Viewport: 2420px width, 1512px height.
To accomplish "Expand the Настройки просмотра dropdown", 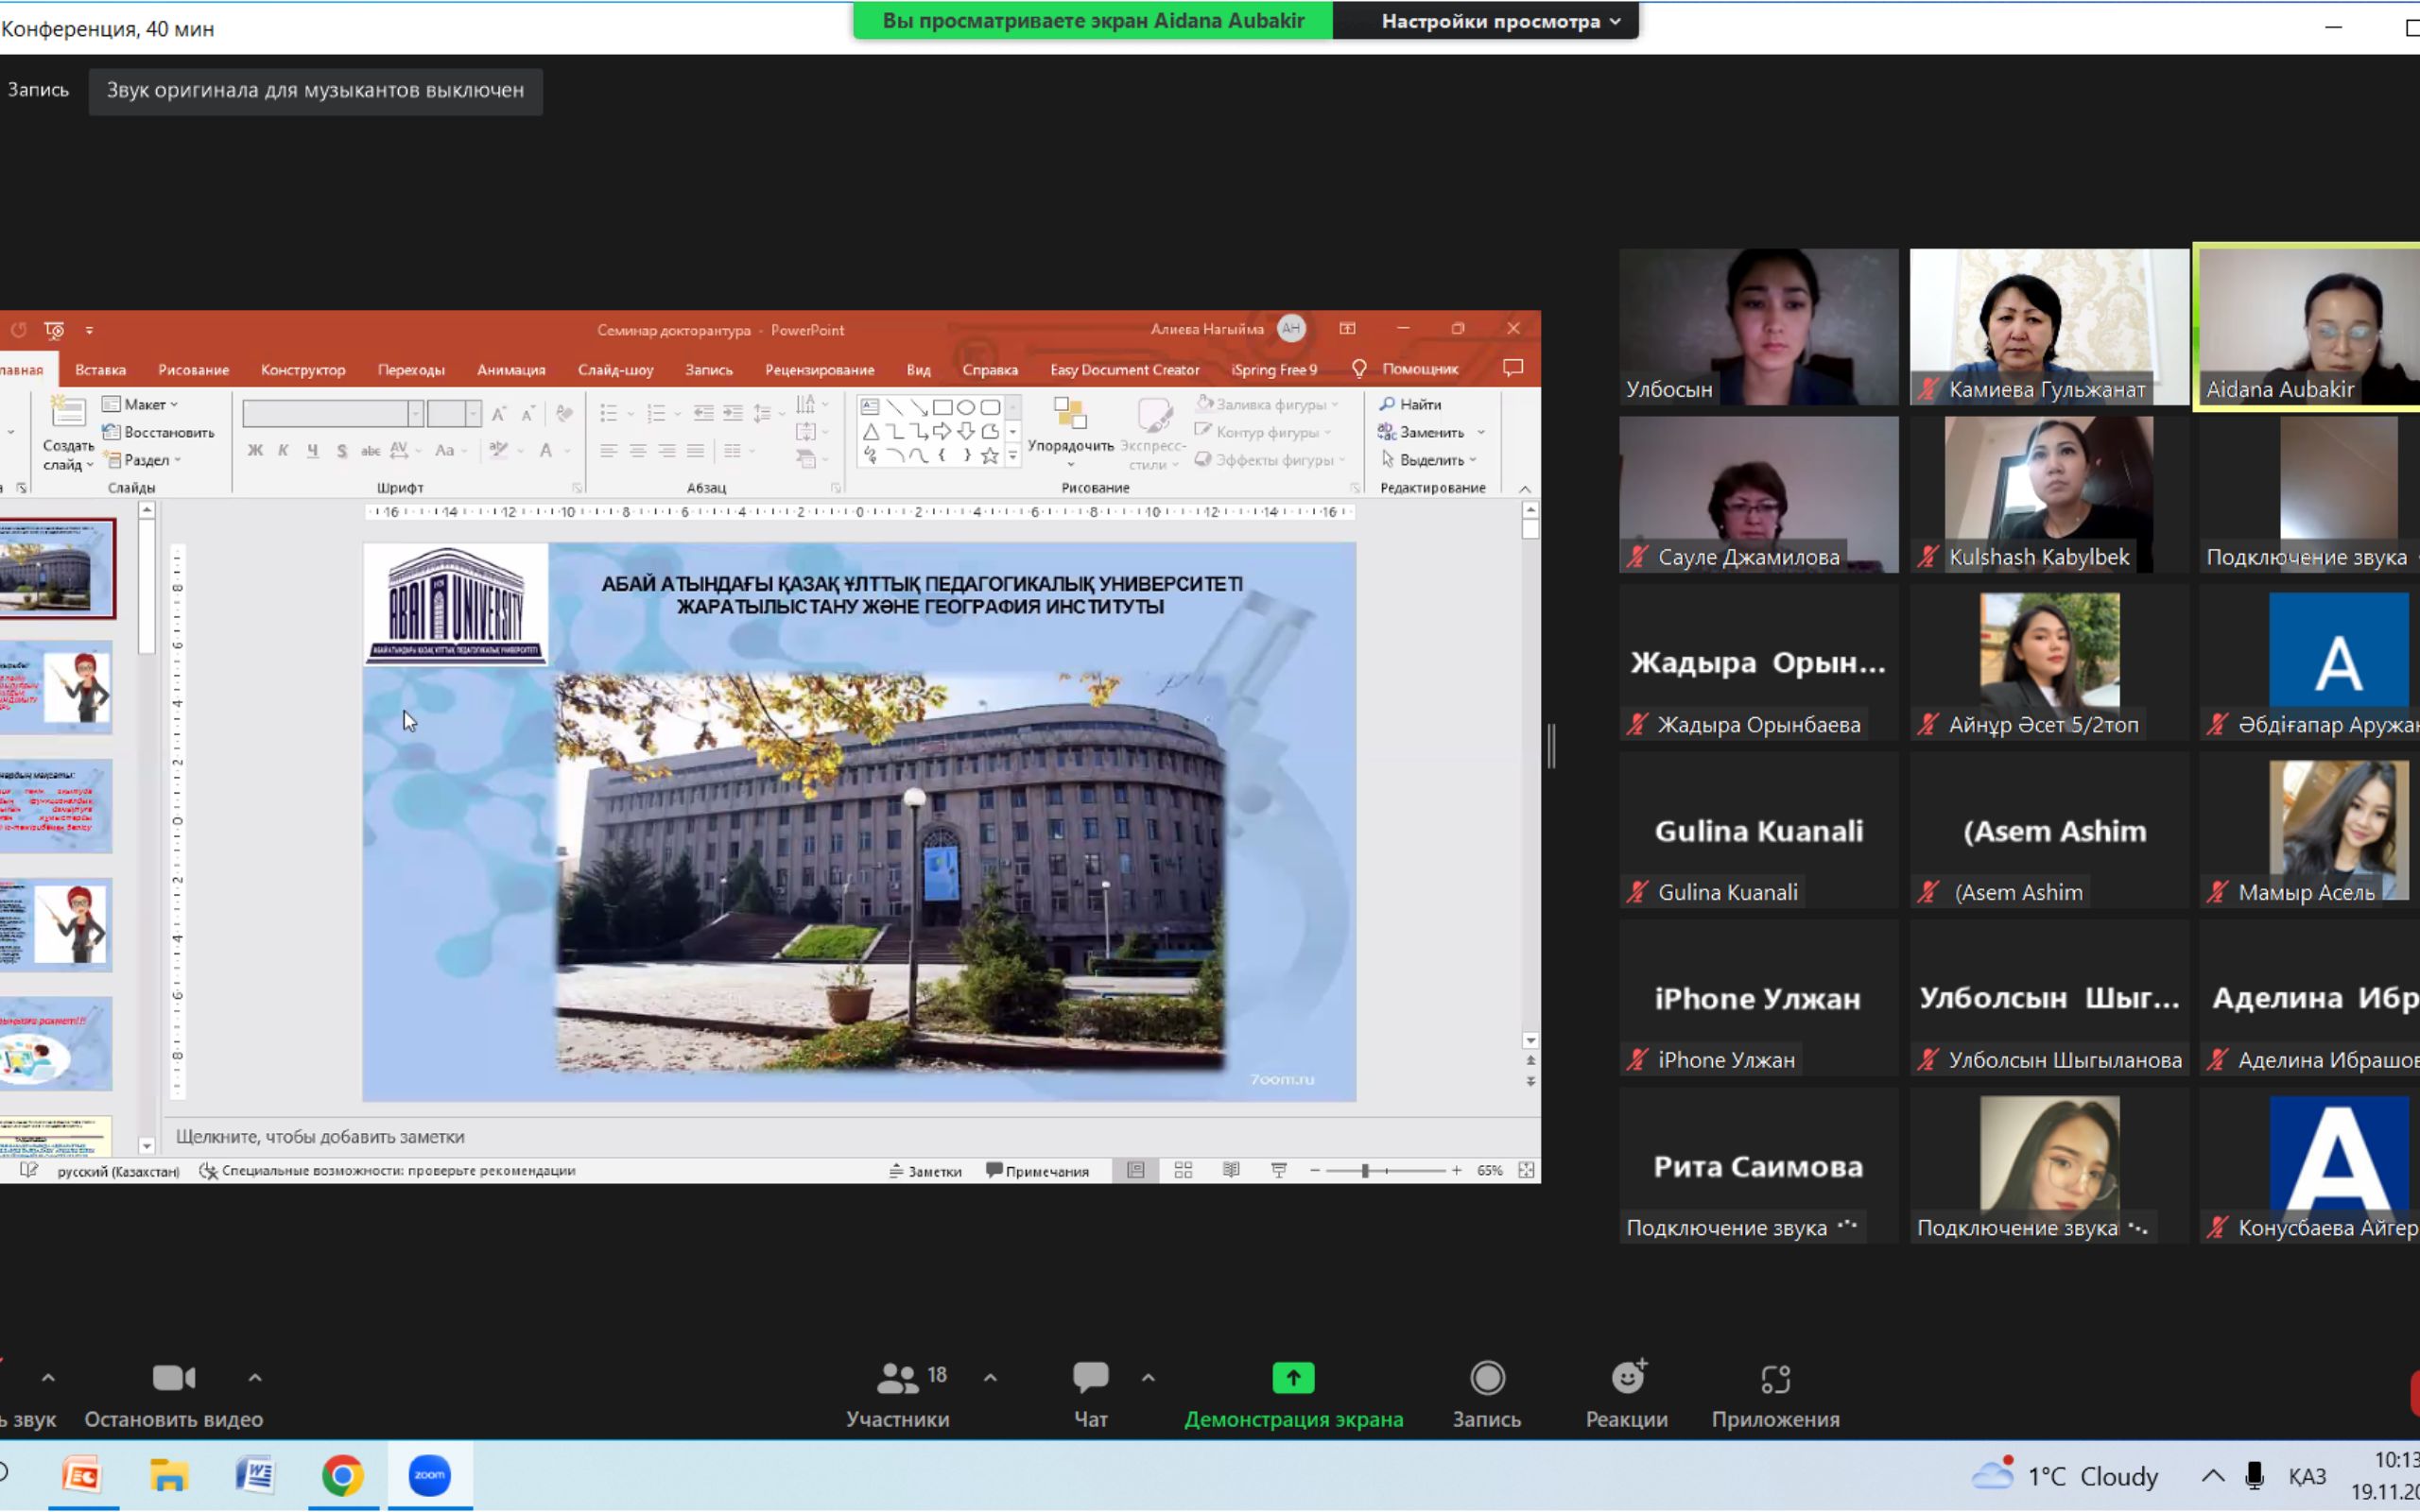I will [x=1500, y=21].
